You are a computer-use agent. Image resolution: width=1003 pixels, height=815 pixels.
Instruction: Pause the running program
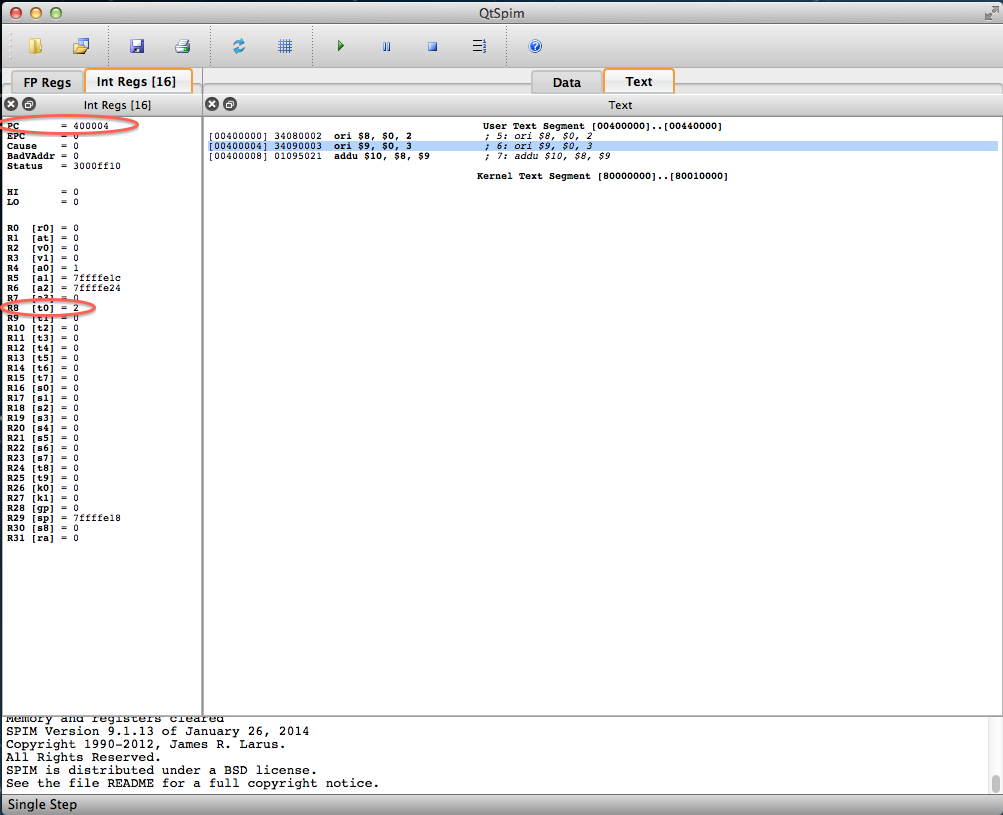pos(387,46)
